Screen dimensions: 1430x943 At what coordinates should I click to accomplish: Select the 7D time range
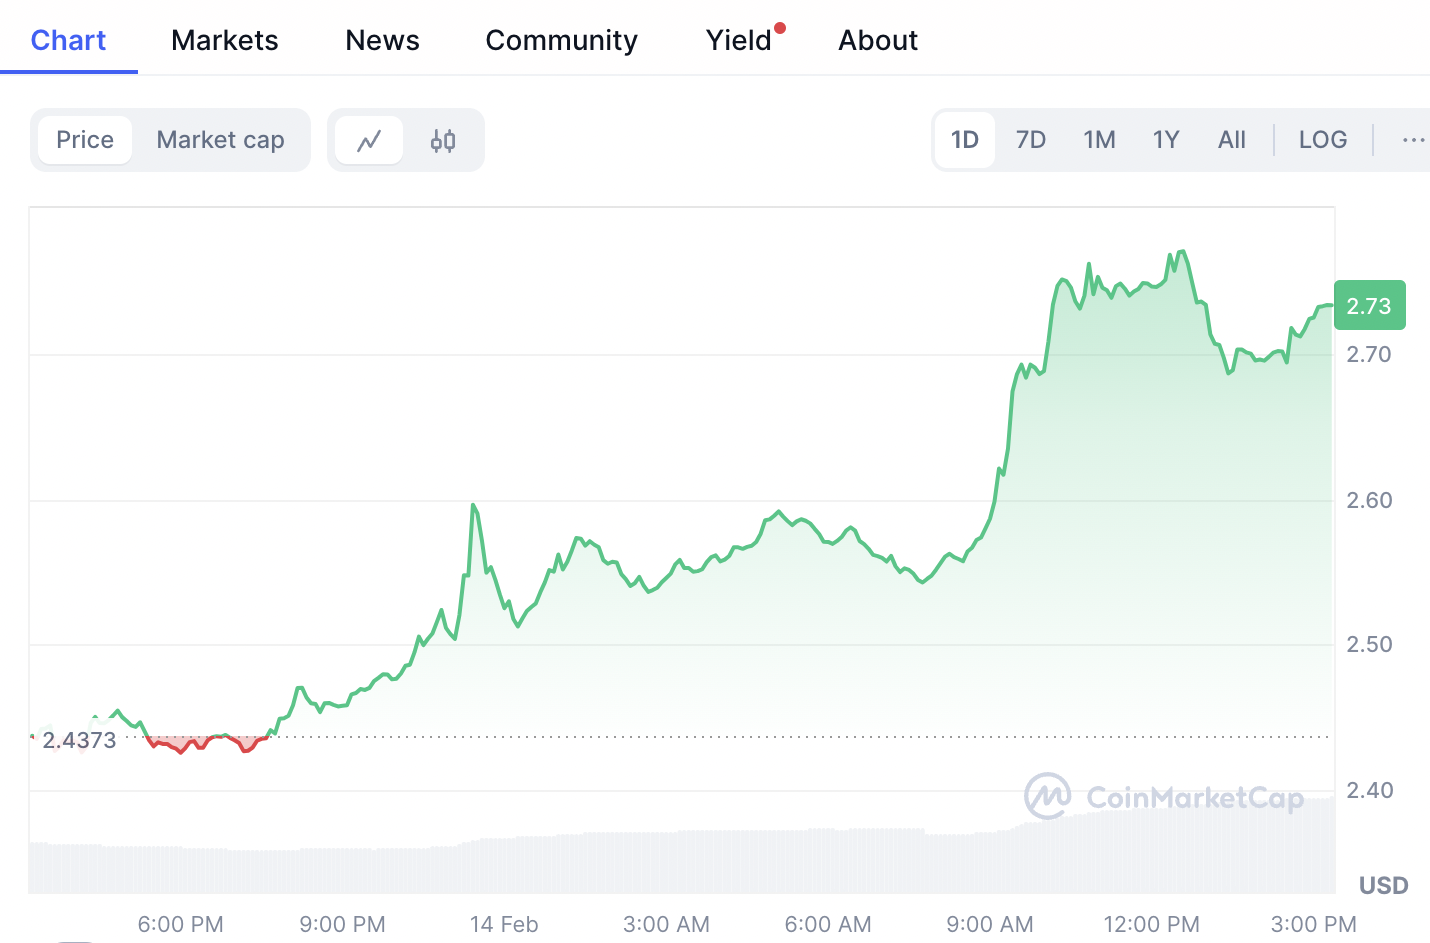coord(1031,140)
